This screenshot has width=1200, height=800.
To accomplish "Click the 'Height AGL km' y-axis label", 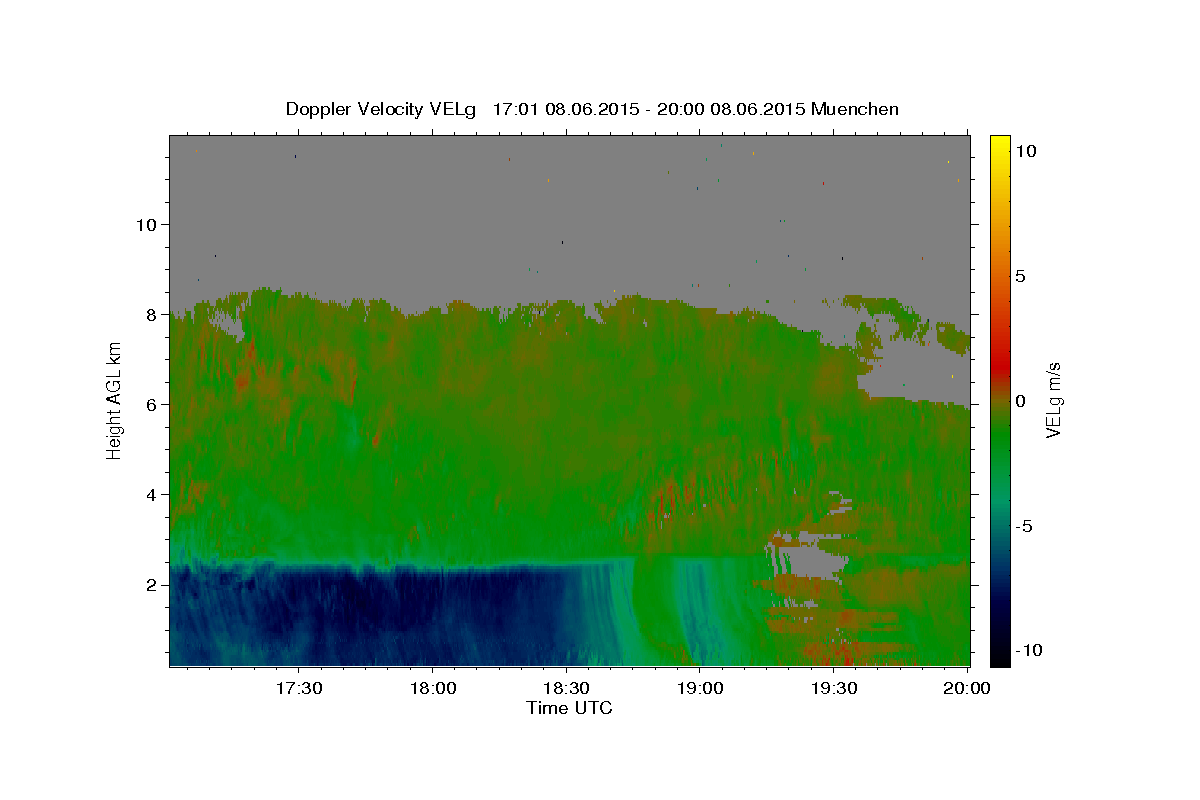I will coord(115,400).
